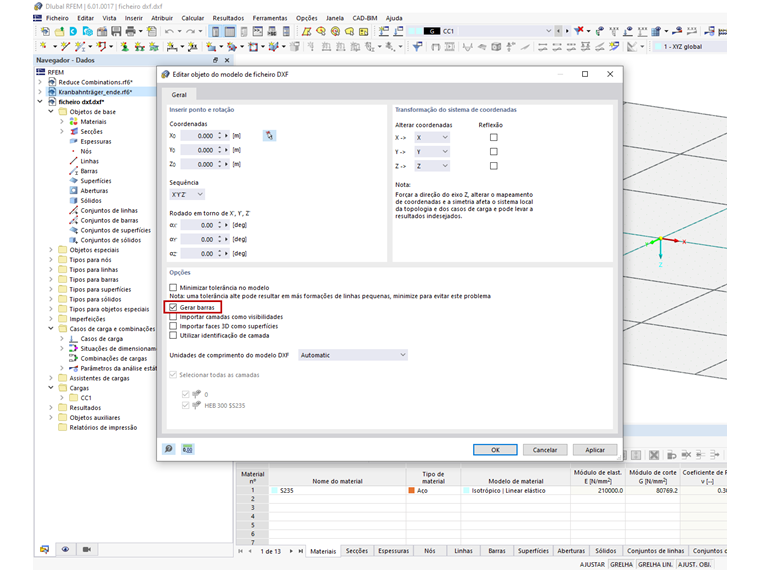Click the new line drawing icon
760x570 pixels.
point(65,47)
